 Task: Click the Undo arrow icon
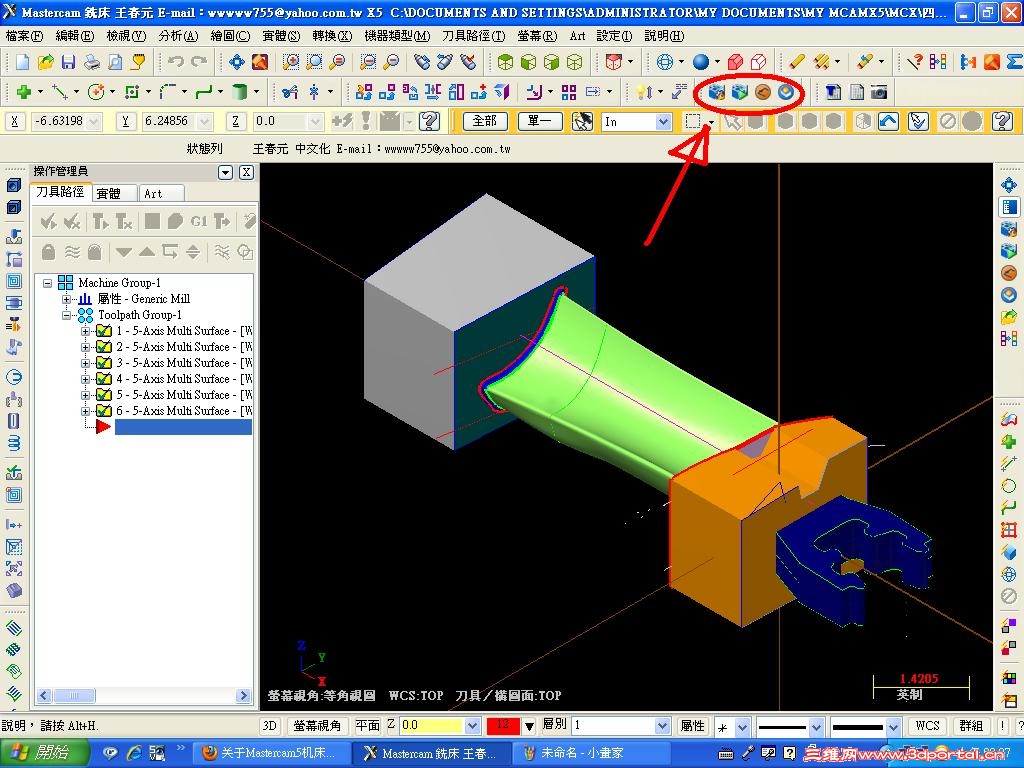(175, 62)
